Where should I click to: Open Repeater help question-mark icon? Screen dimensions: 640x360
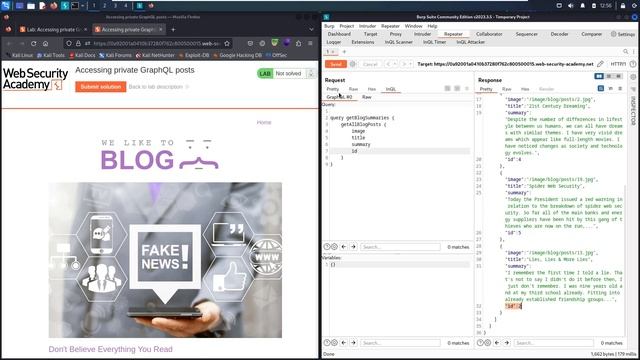[x=633, y=64]
